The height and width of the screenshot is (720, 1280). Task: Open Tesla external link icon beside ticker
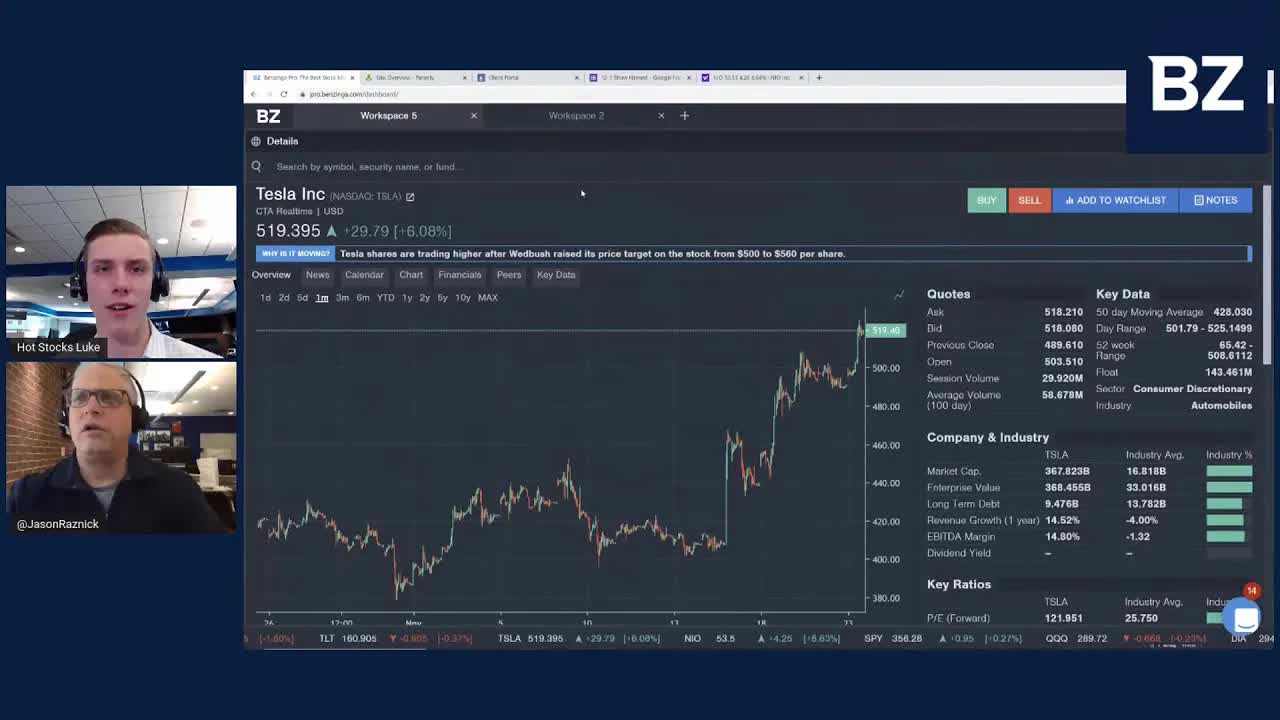point(410,197)
